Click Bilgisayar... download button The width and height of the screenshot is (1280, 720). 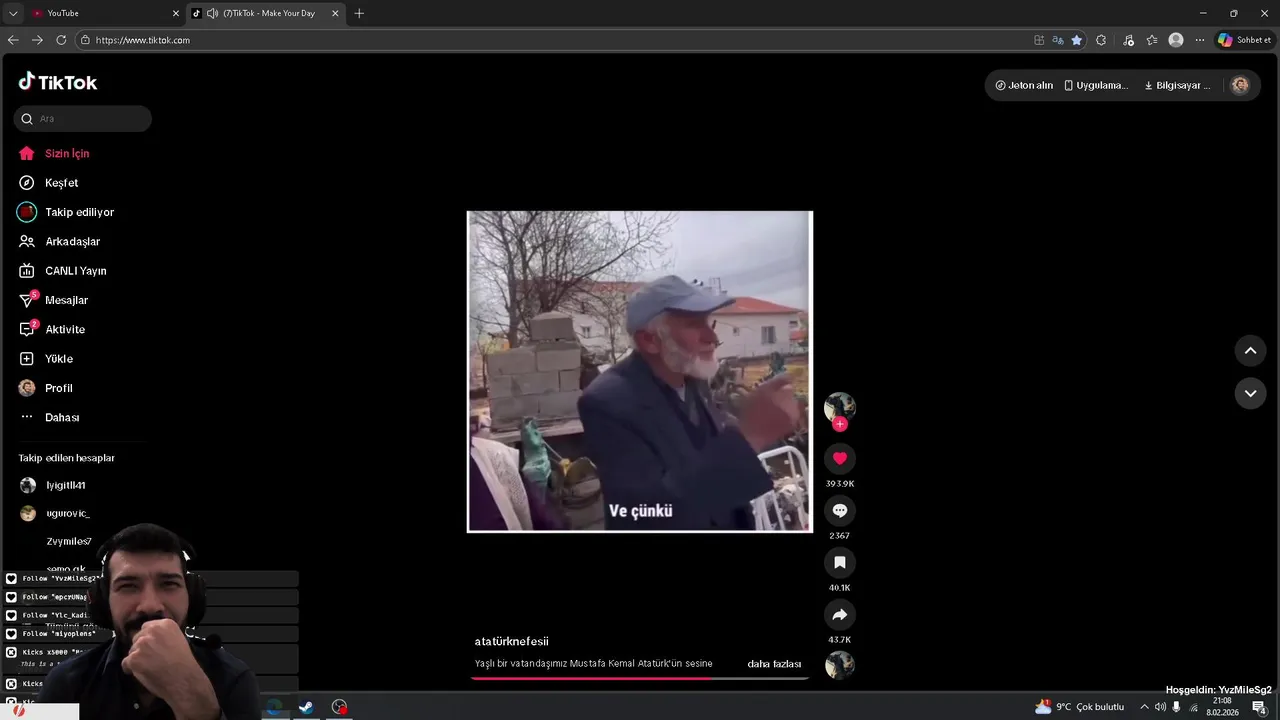(1177, 85)
